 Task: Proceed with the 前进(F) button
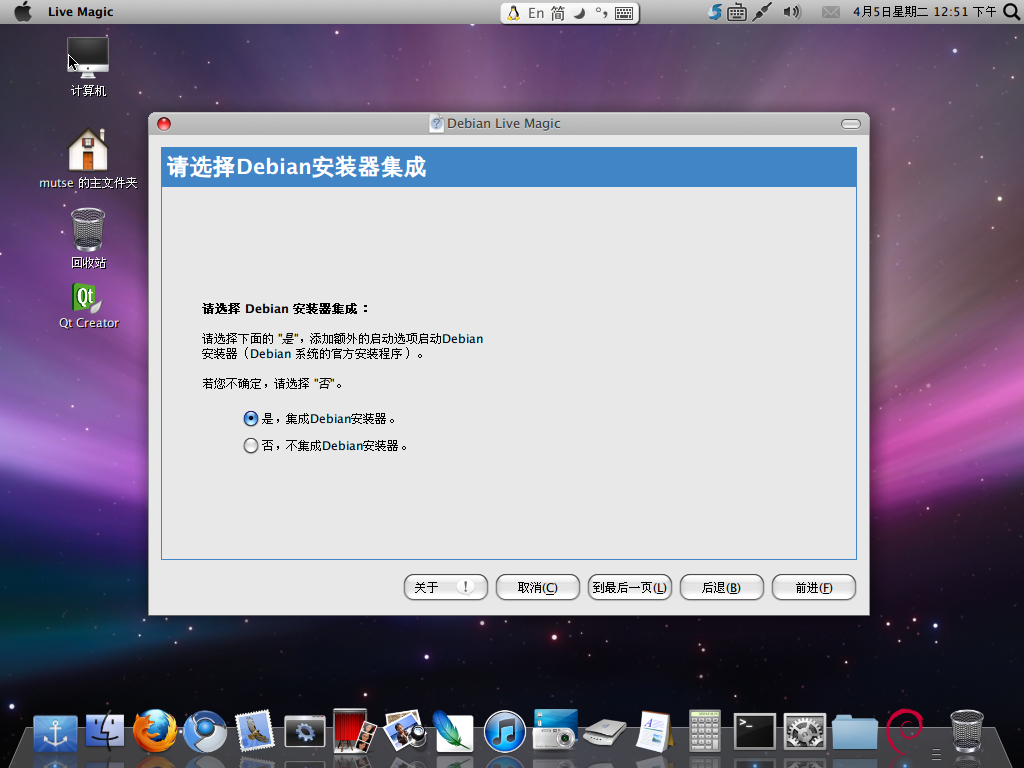coord(814,587)
